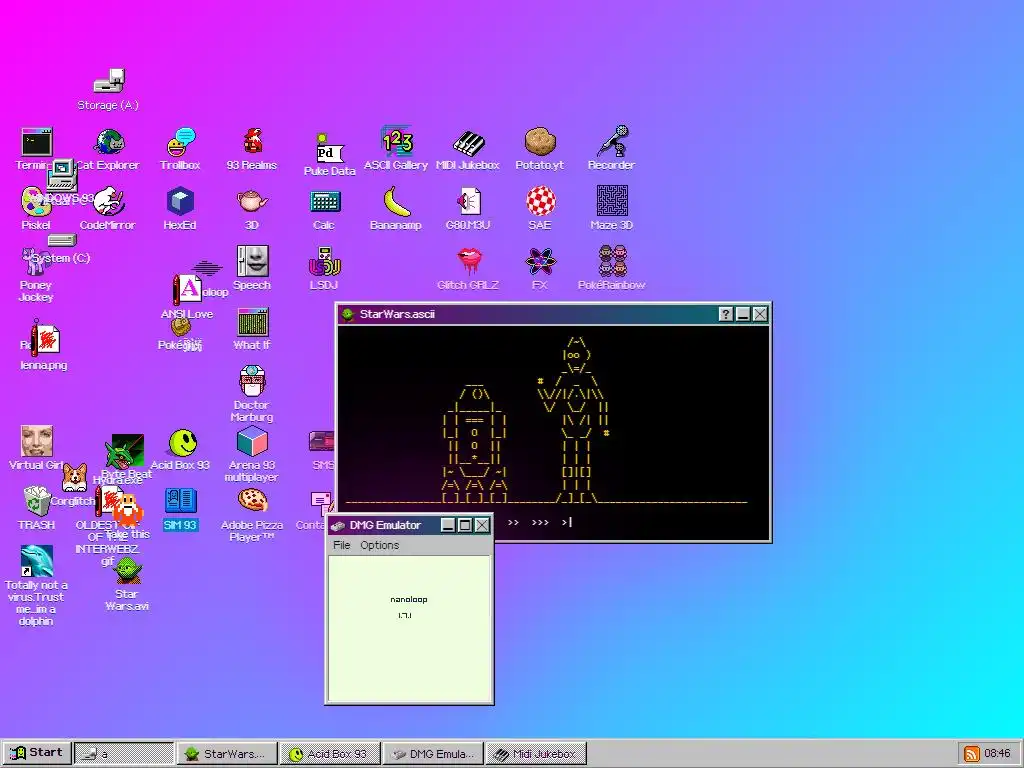Launch the Adobe Pizza Player icon
Image resolution: width=1024 pixels, height=768 pixels.
[x=253, y=501]
